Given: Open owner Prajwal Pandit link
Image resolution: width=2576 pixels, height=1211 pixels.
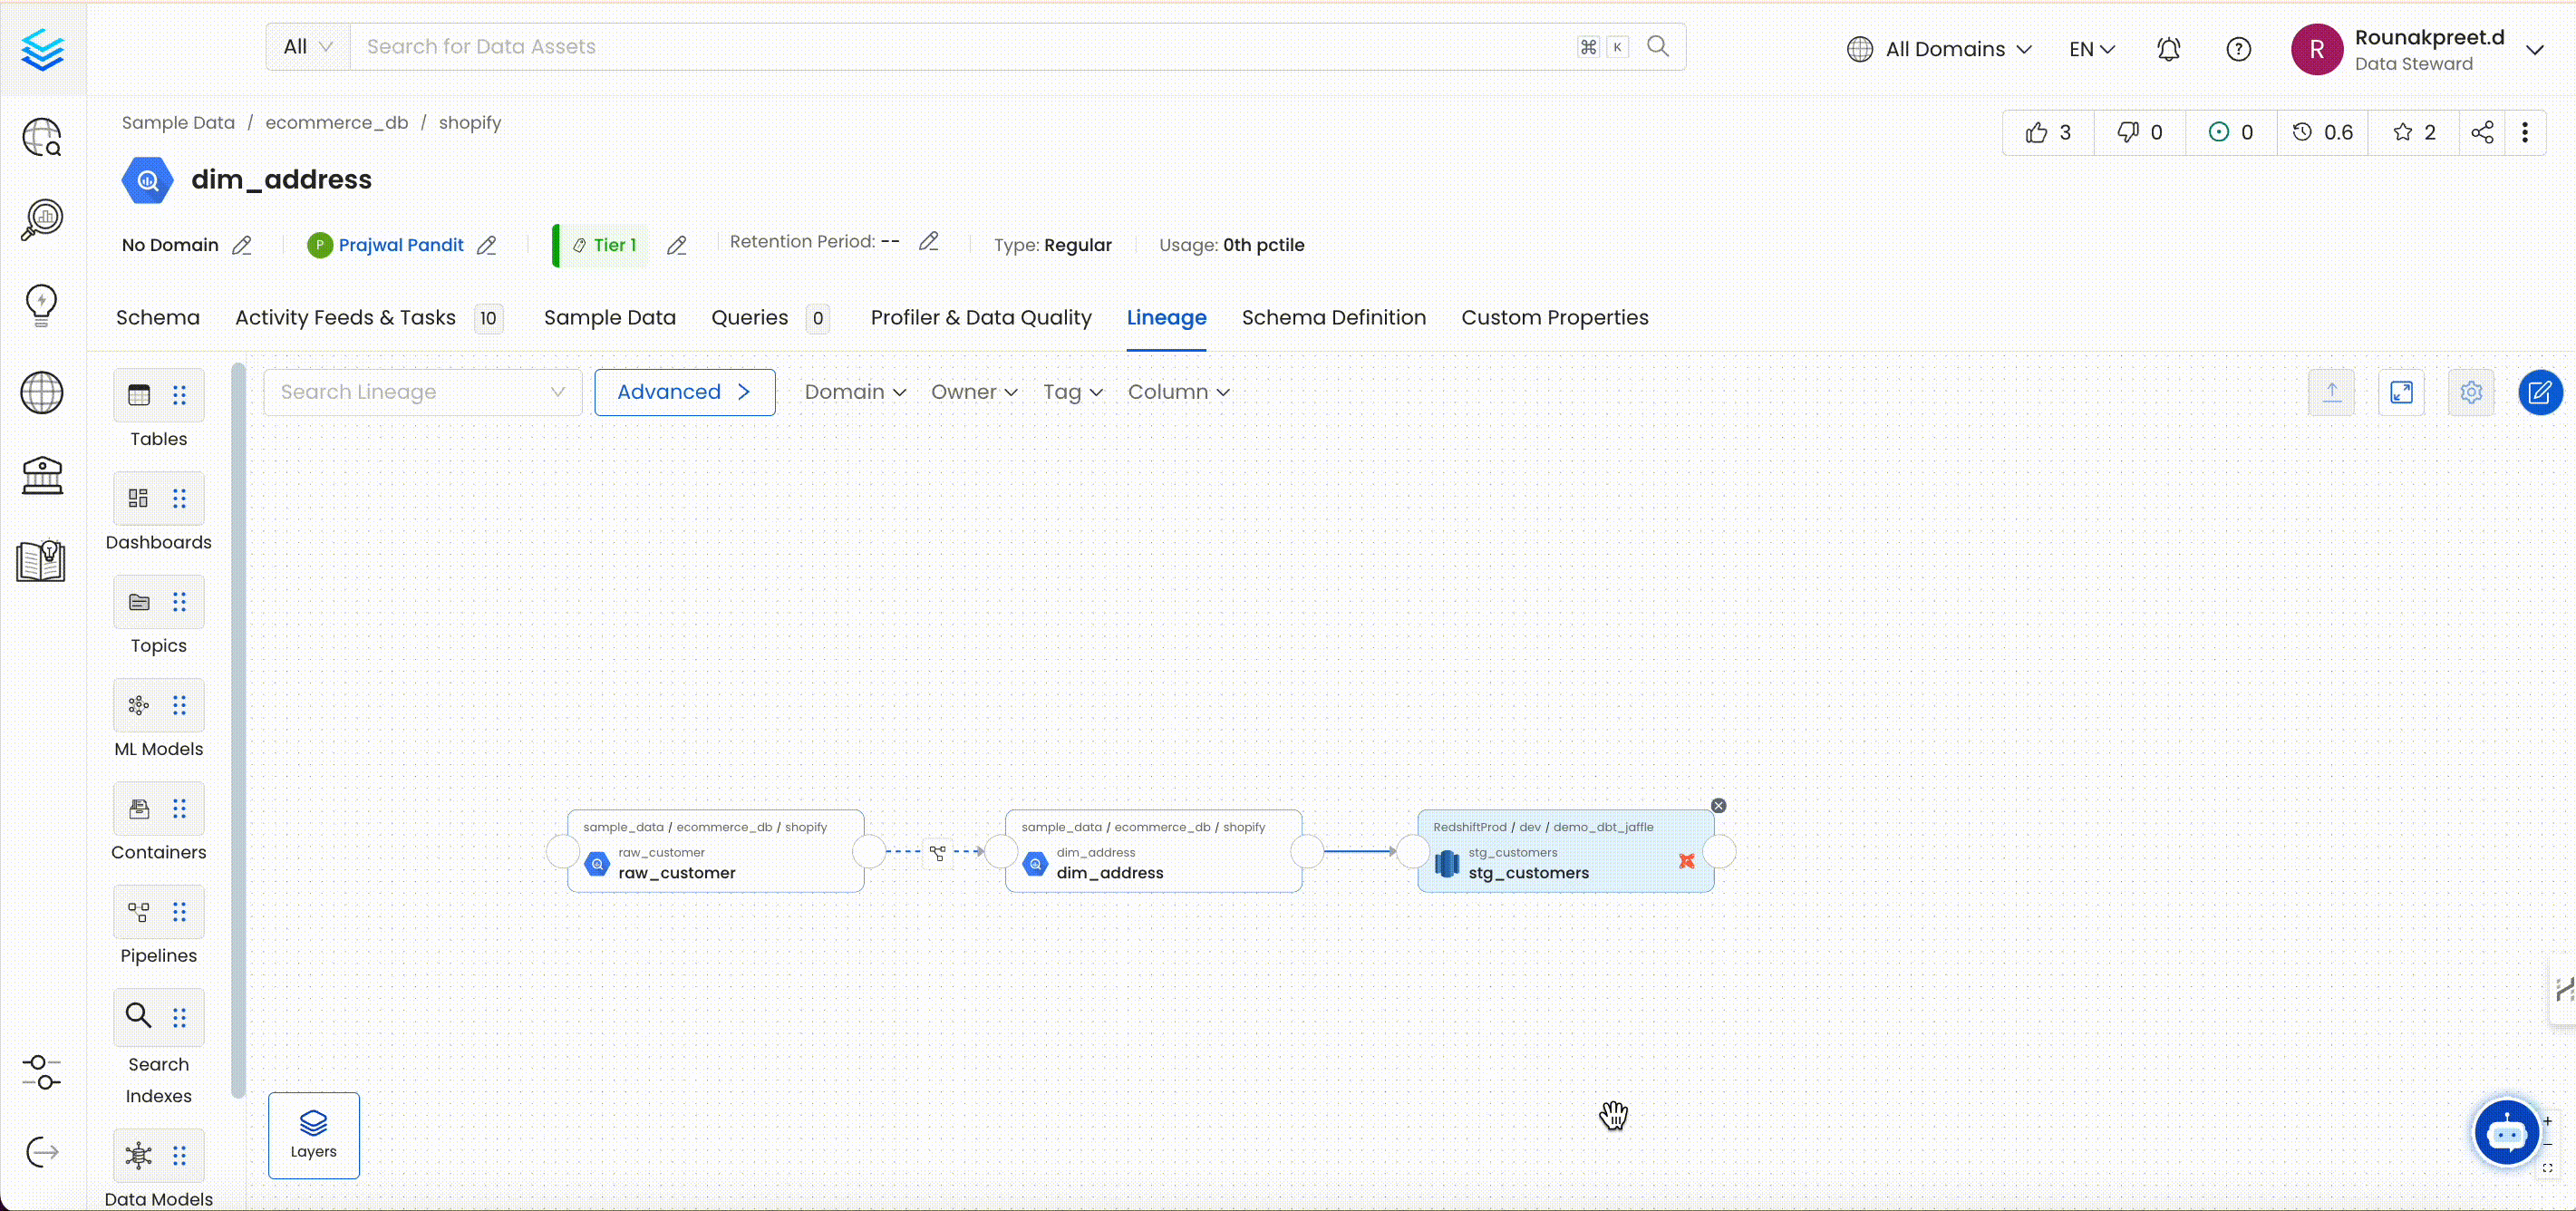Looking at the screenshot, I should [400, 245].
